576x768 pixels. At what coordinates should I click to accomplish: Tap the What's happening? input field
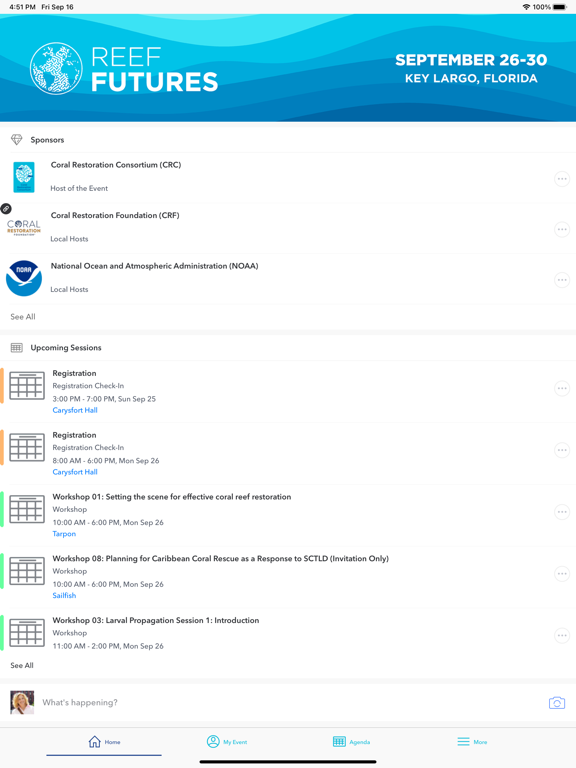point(289,702)
